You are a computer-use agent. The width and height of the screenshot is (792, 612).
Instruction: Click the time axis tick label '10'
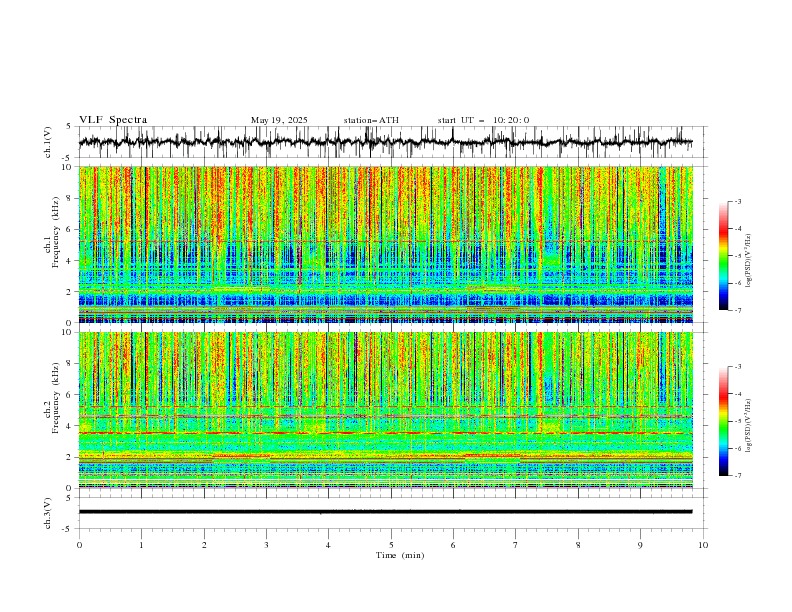[703, 545]
